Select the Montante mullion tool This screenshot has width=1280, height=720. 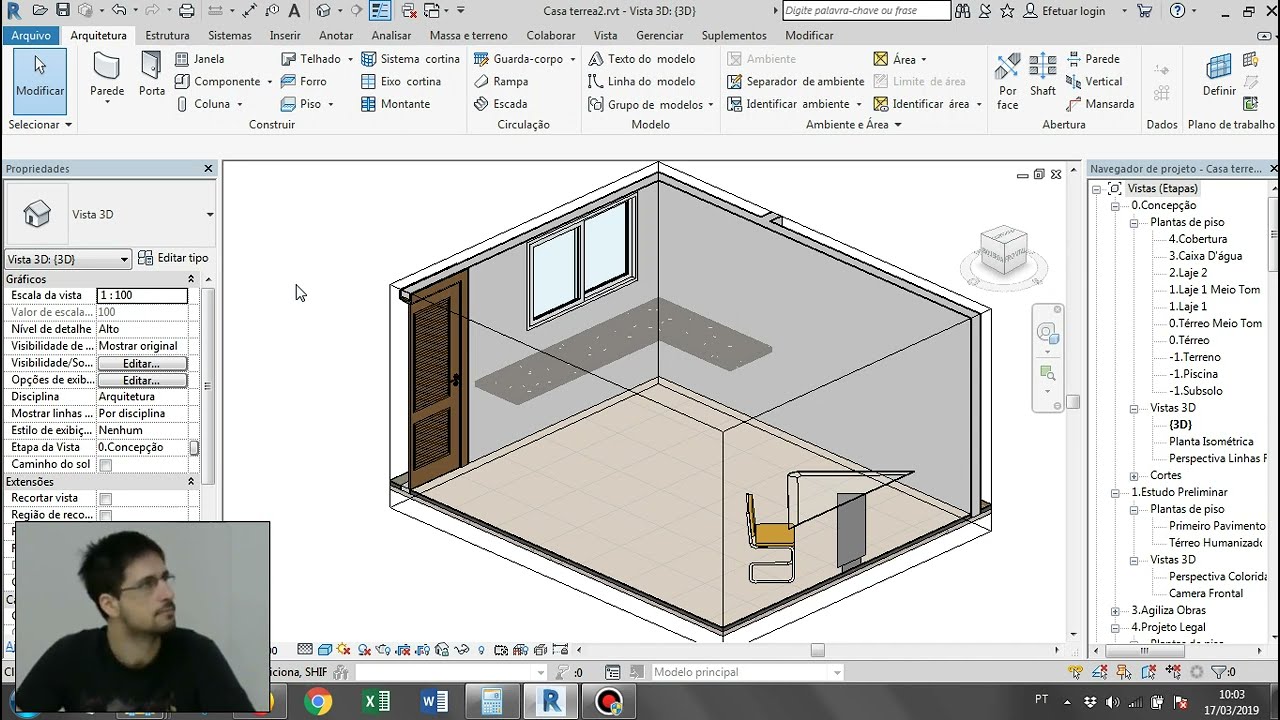pos(395,104)
